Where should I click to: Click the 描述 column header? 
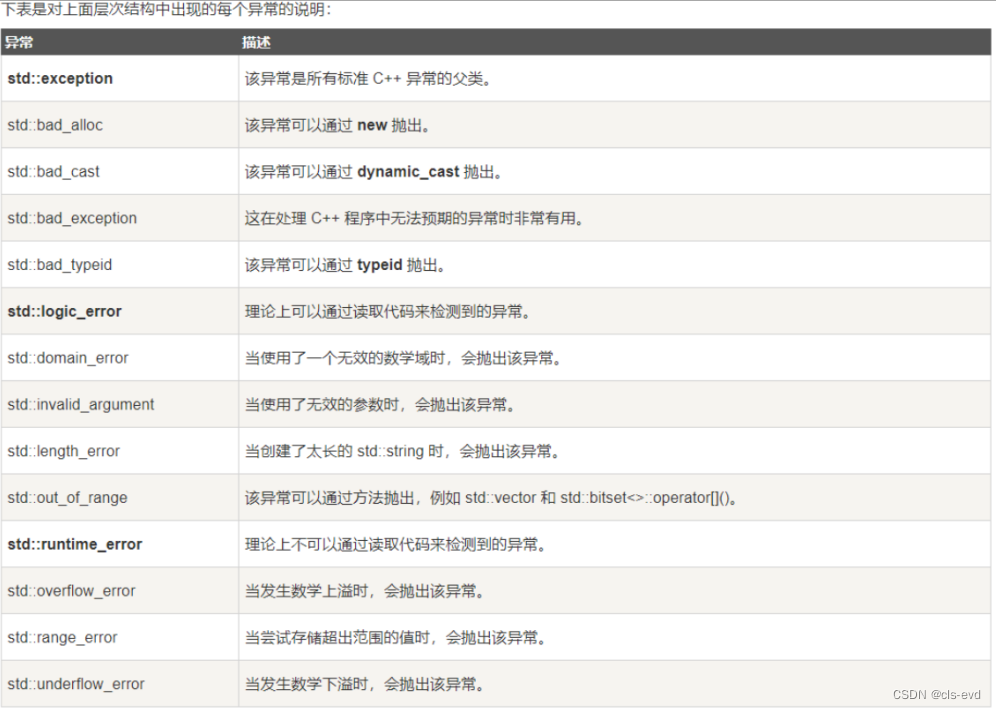point(257,43)
